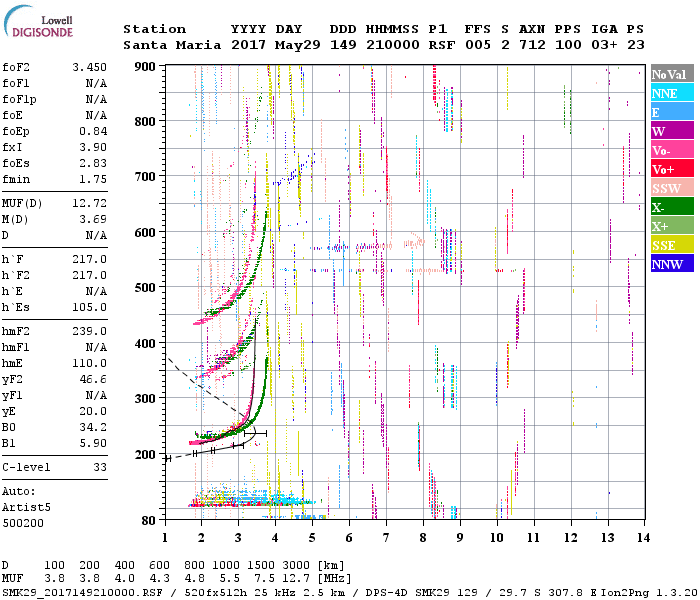Select the Vo- pink legend swatch
This screenshot has height=600, width=700.
pyautogui.click(x=672, y=150)
